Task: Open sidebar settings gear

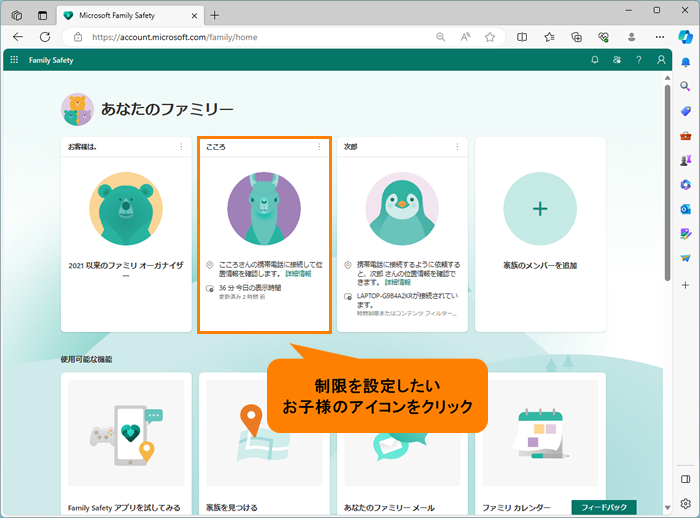Action: [x=685, y=504]
